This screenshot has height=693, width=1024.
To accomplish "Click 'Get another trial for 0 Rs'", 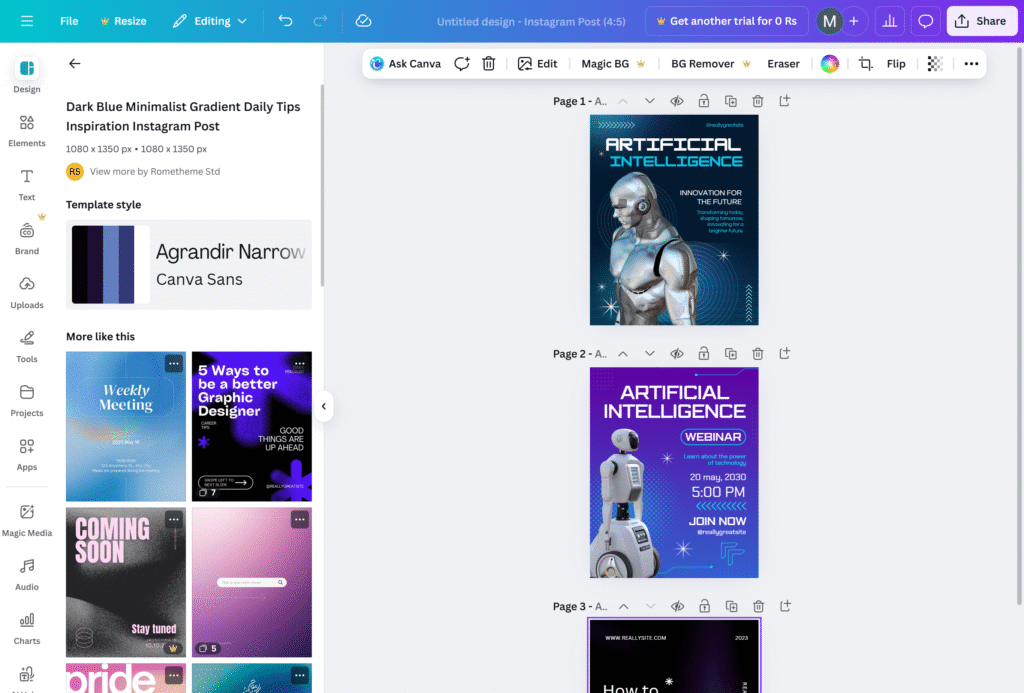I will 726,20.
